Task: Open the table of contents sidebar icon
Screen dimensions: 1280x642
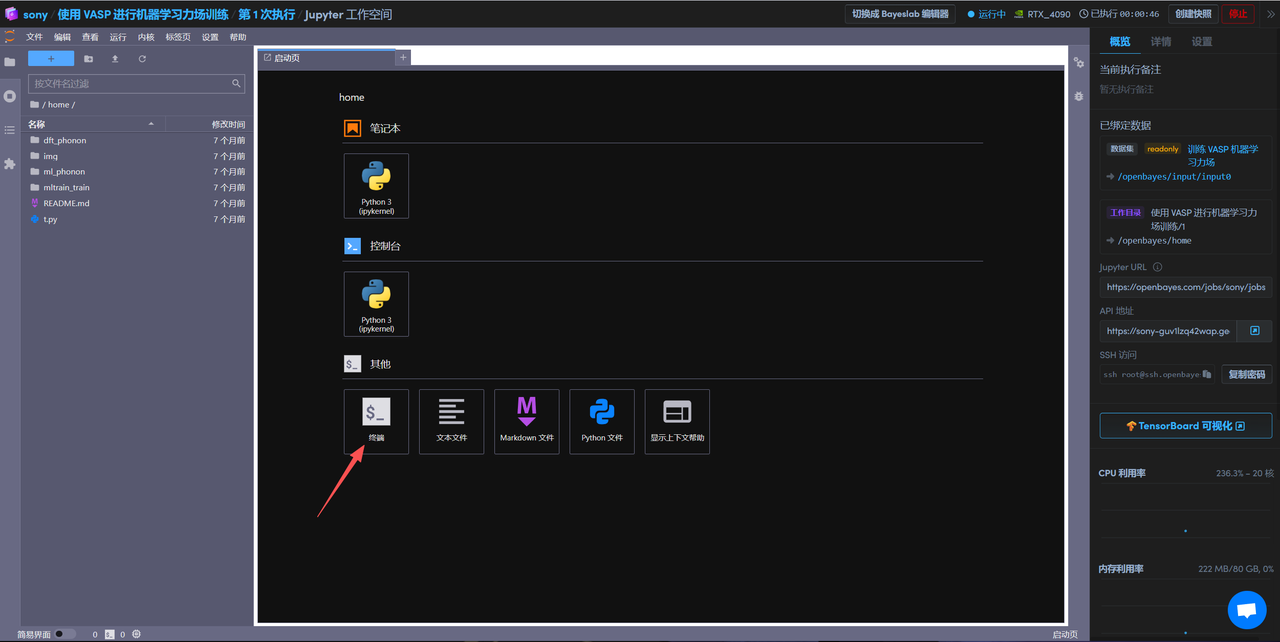Action: click(10, 130)
